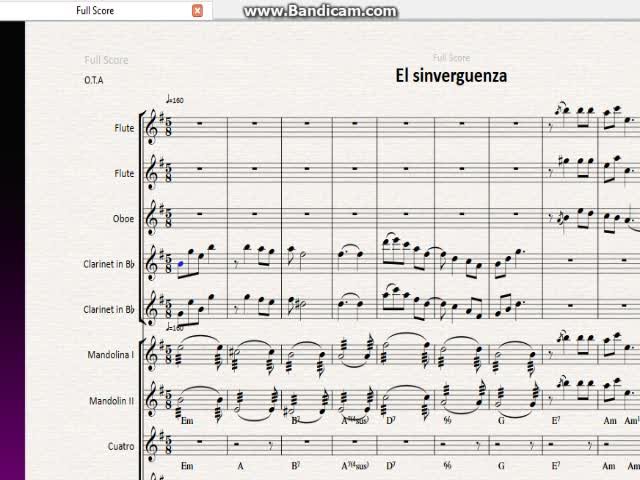Screen dimensions: 640x480
Task: Select the Mandolina I instrument name
Action: [111, 355]
